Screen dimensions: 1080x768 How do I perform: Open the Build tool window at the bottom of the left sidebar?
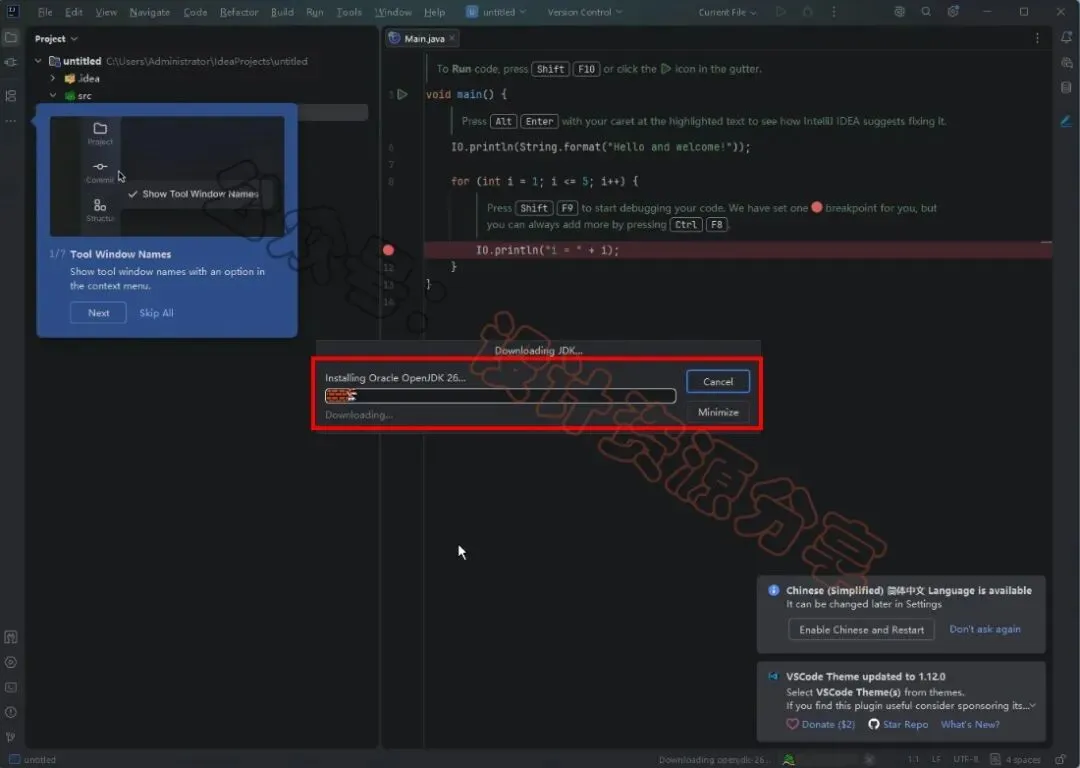pyautogui.click(x=11, y=637)
